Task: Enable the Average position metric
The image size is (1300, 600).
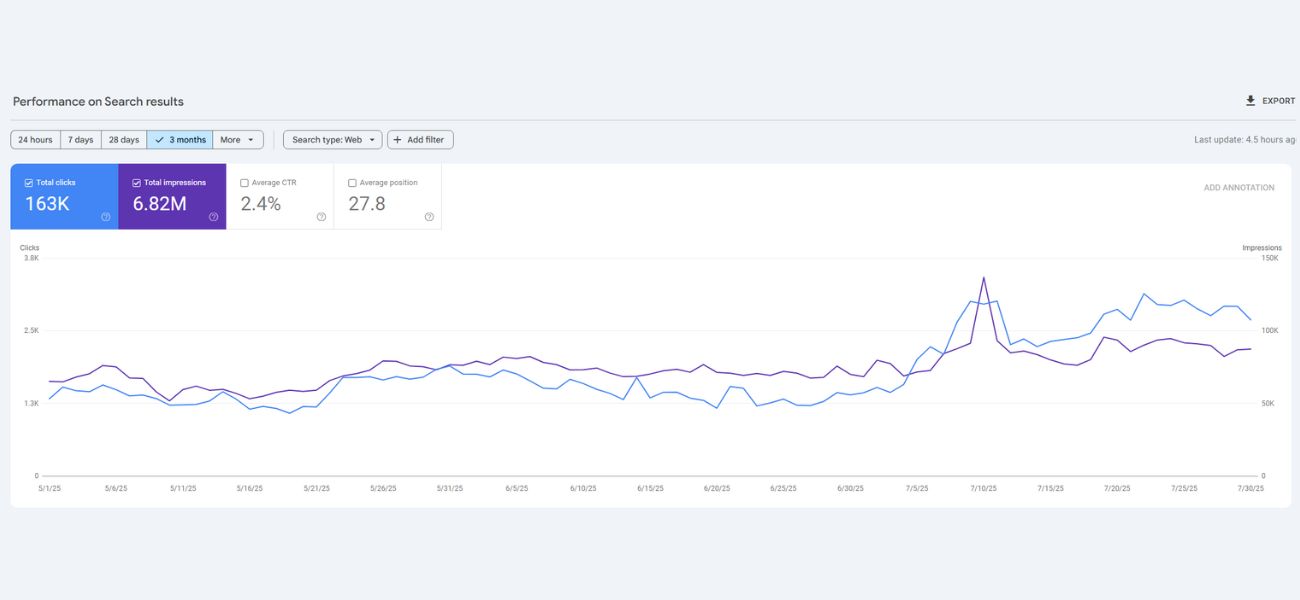Action: (x=351, y=182)
